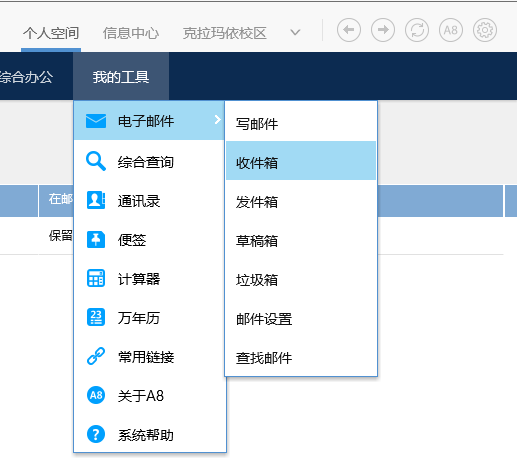Open settings via the gear icon
This screenshot has width=517, height=469.
485,30
